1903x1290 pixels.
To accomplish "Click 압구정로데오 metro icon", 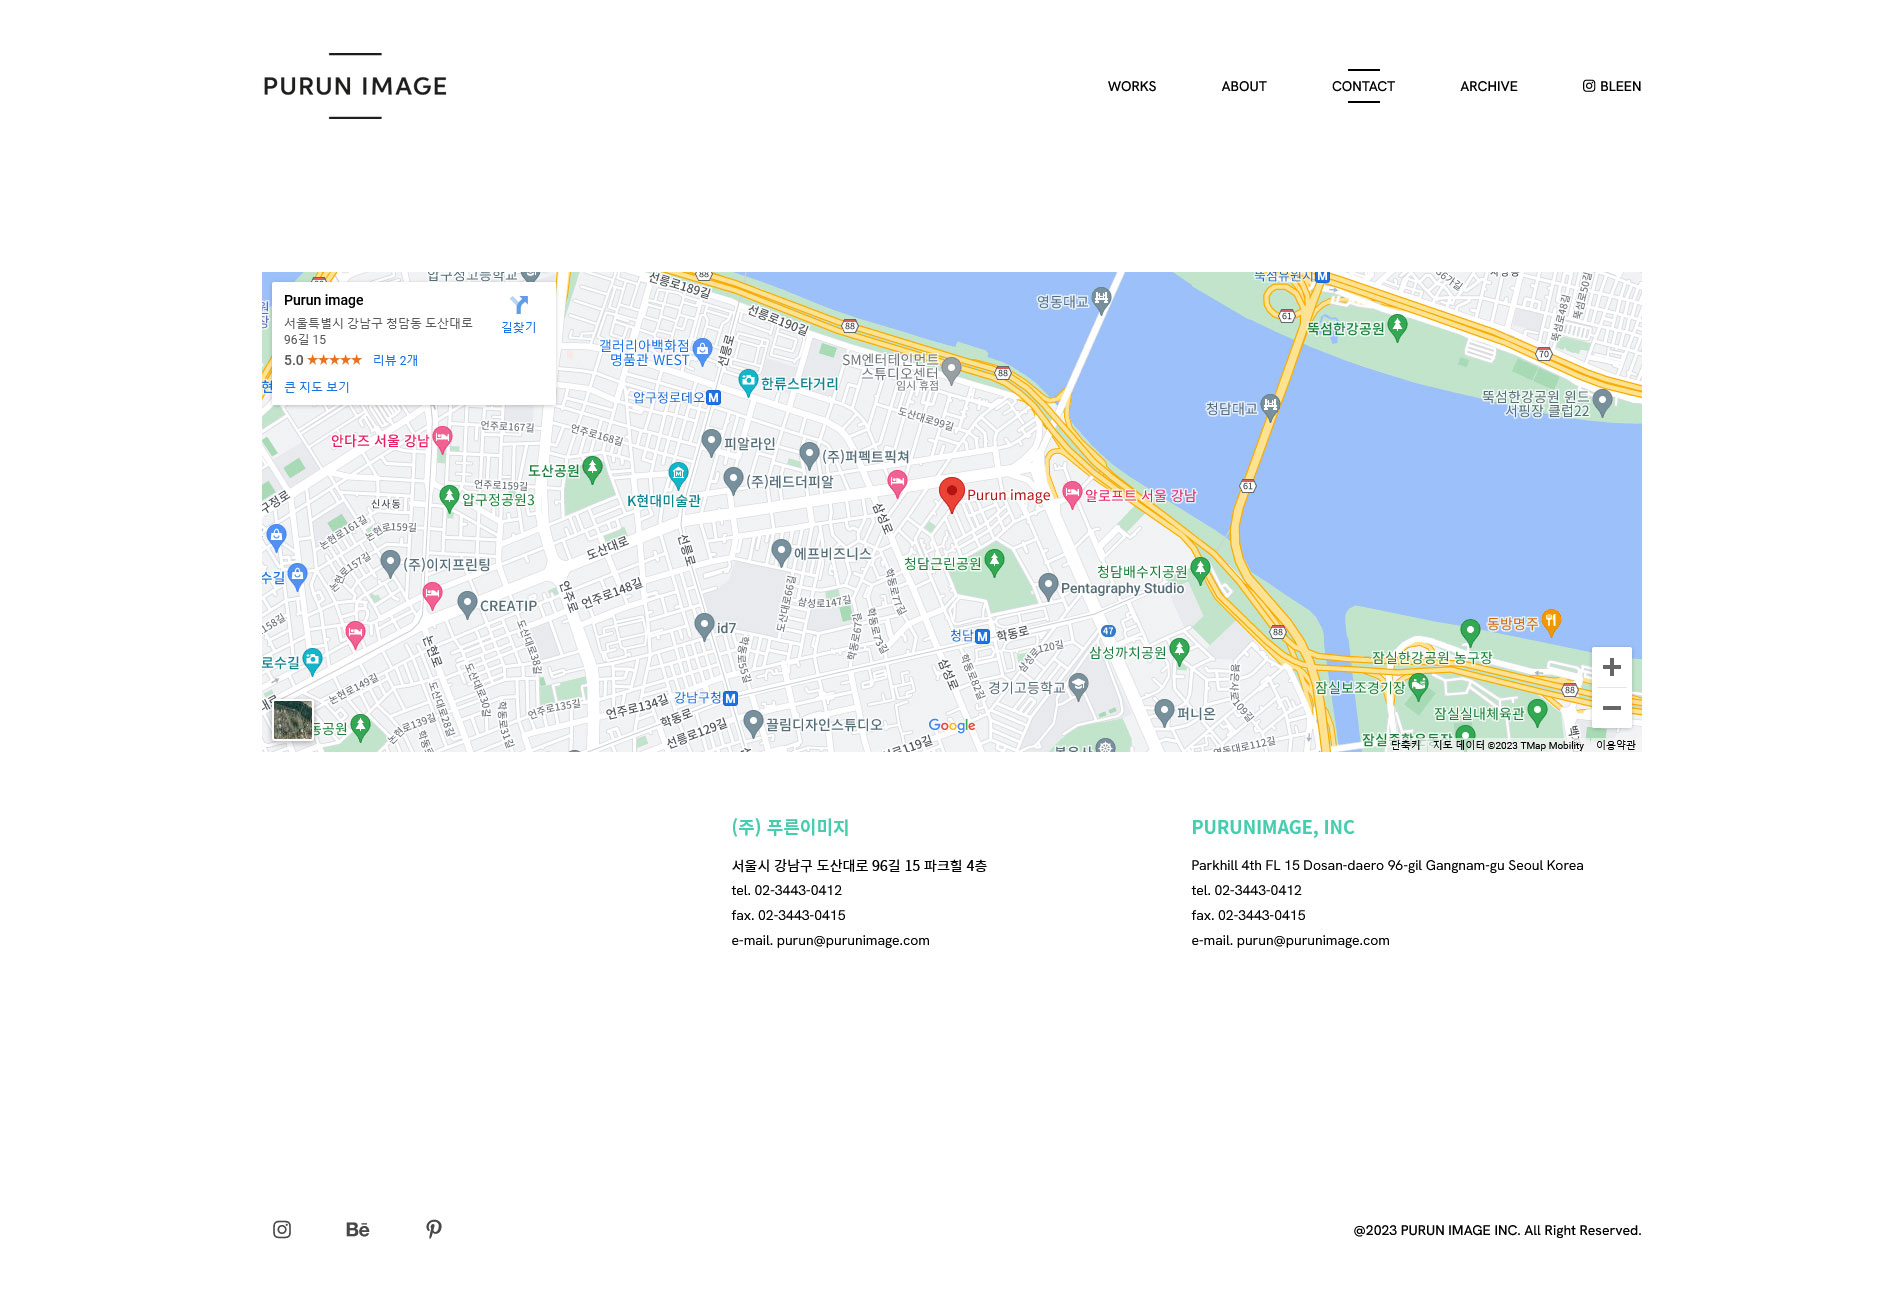I will [713, 397].
